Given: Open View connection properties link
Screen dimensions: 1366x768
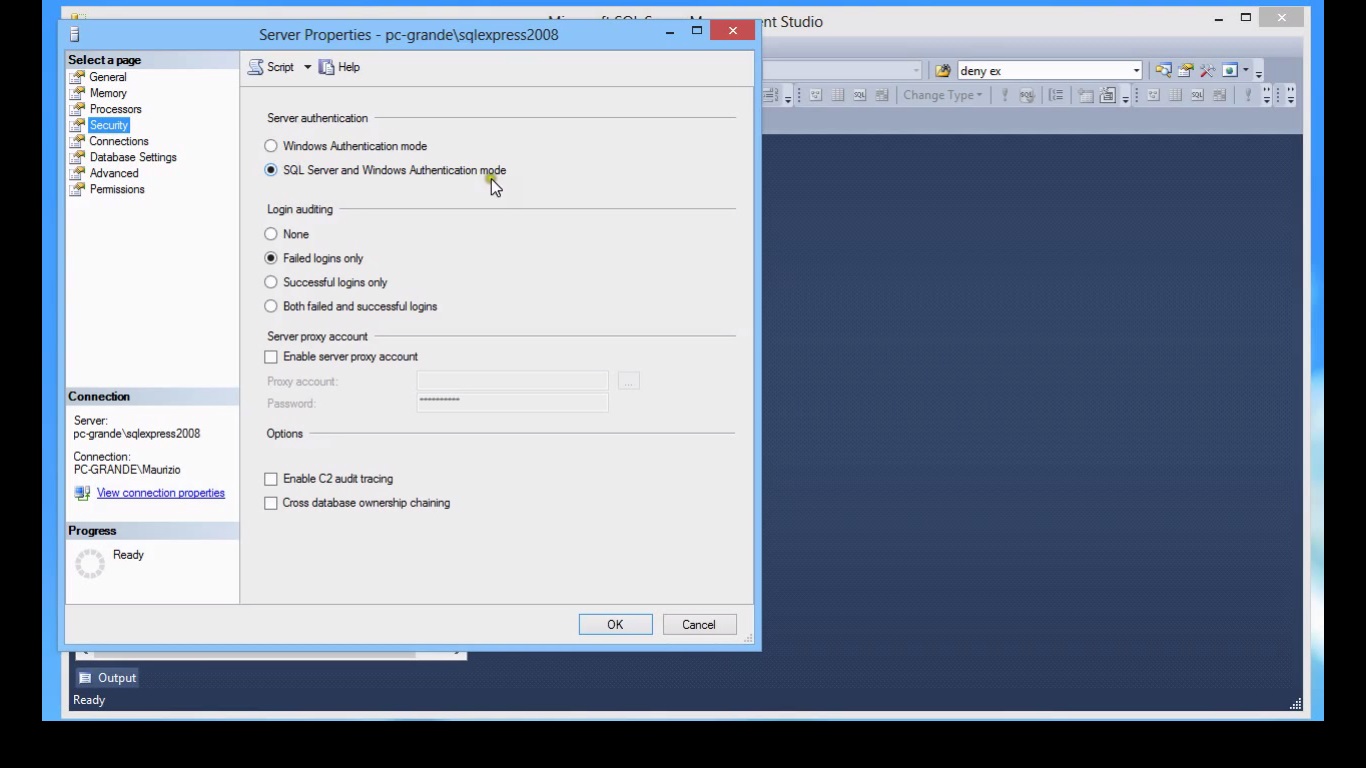Looking at the screenshot, I should [x=161, y=493].
